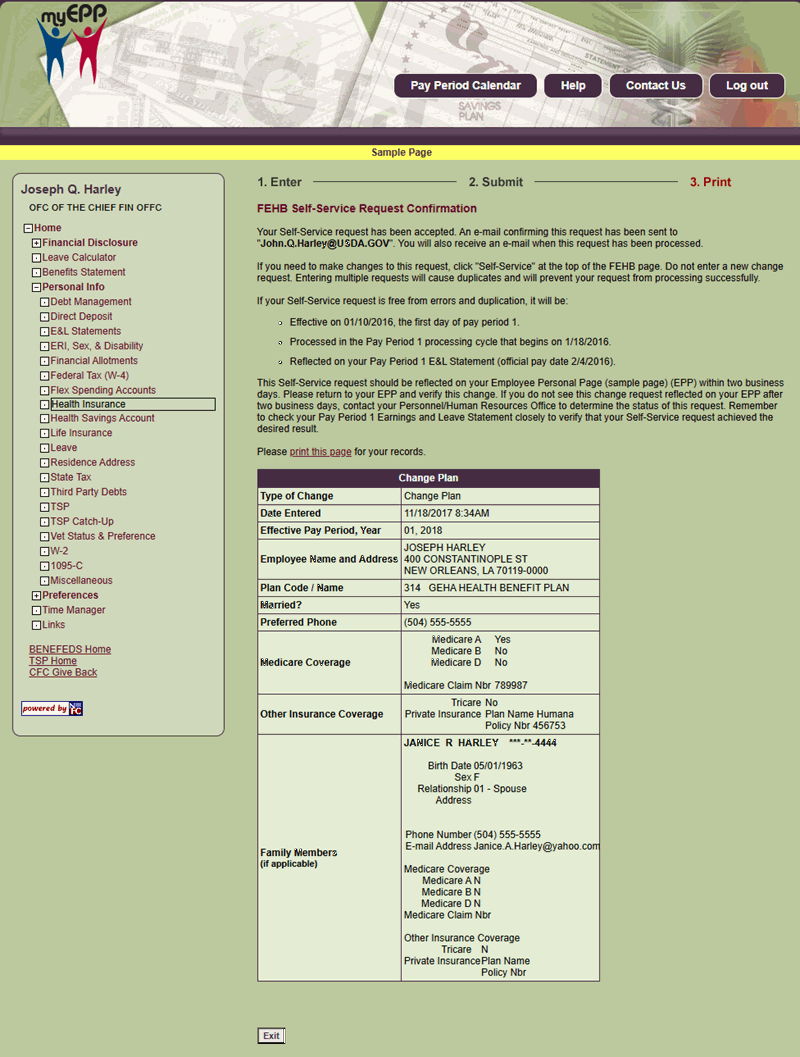Collapse the Home tree node

pos(28,229)
